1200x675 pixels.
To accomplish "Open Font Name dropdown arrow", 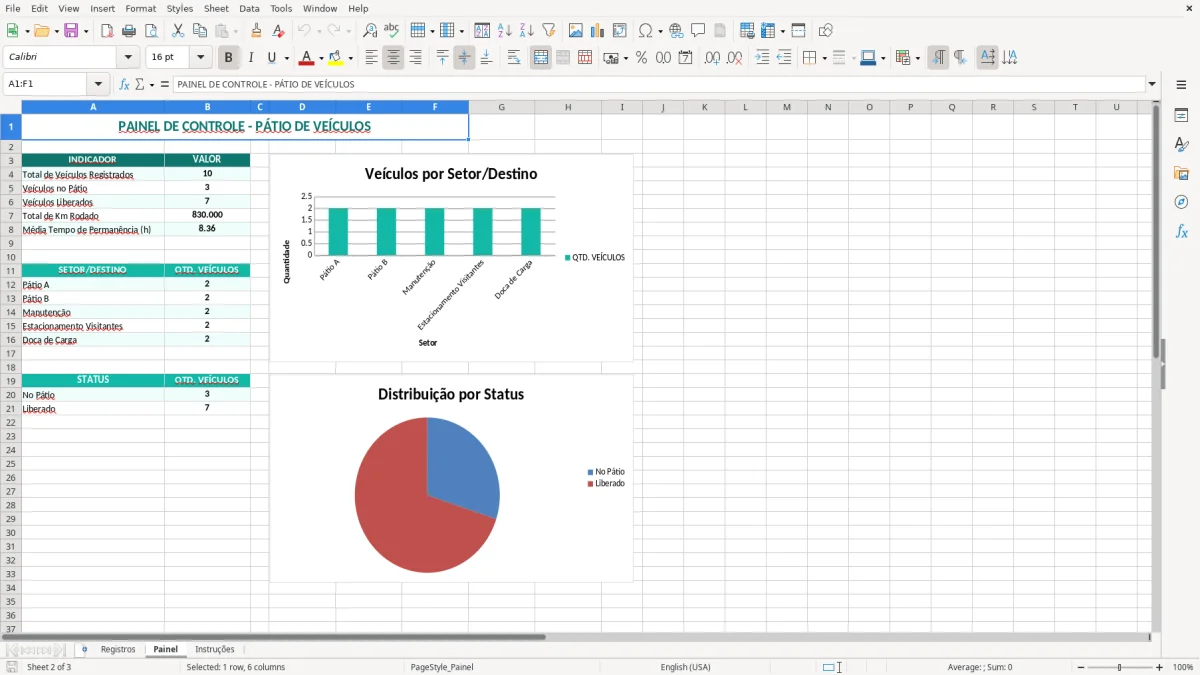I will pos(128,58).
